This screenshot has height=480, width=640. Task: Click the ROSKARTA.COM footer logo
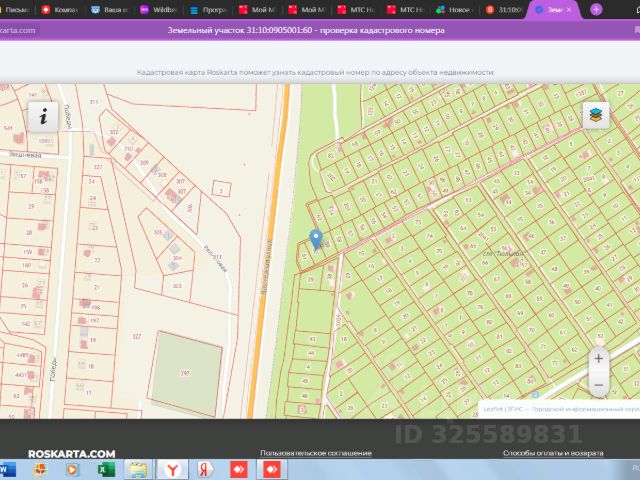72,454
